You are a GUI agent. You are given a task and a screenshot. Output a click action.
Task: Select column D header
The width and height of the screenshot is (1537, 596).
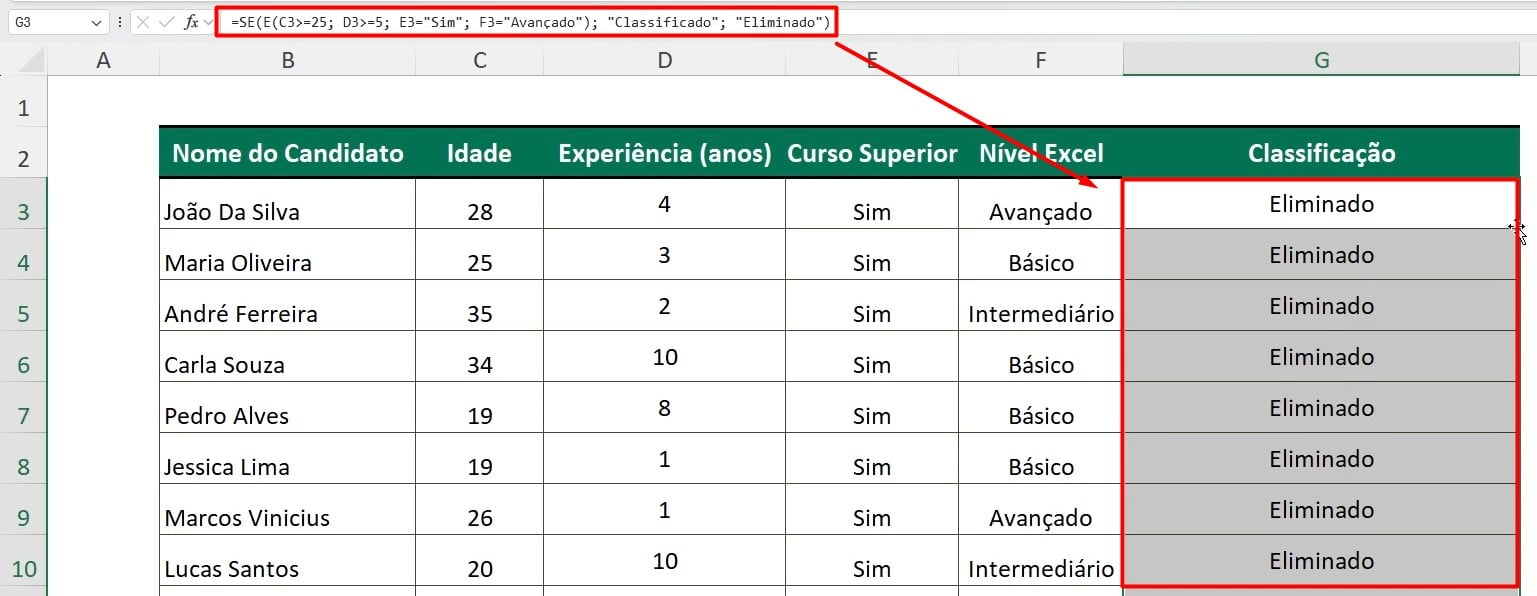[x=665, y=61]
